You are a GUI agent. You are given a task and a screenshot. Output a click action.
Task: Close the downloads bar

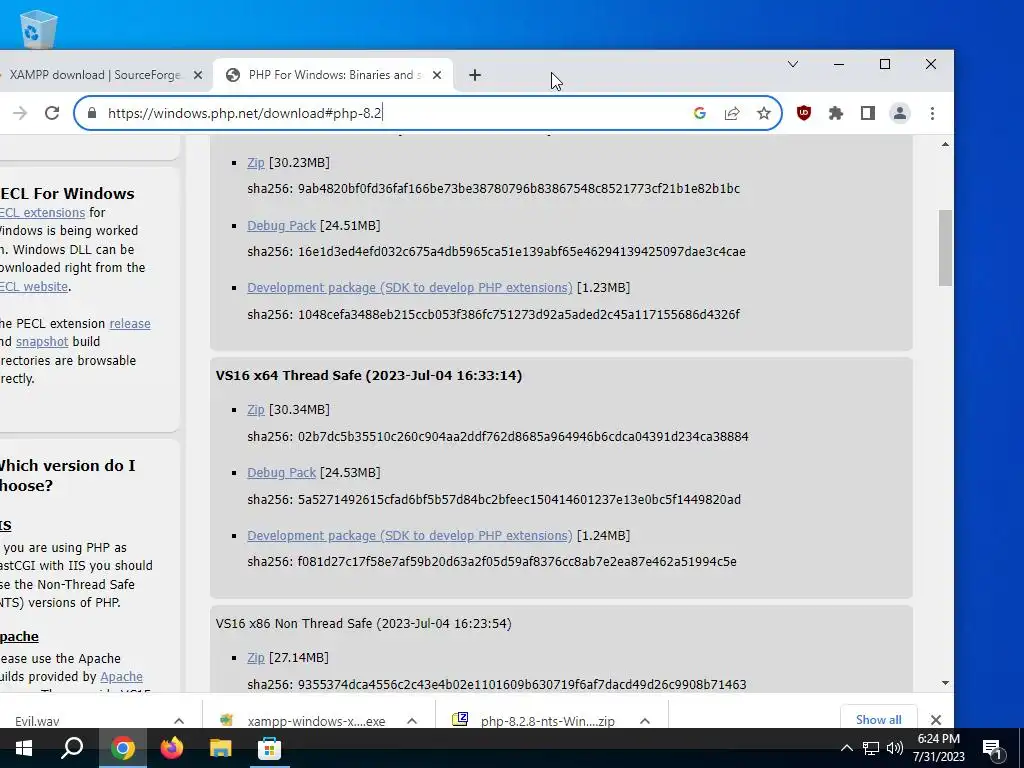(x=936, y=720)
